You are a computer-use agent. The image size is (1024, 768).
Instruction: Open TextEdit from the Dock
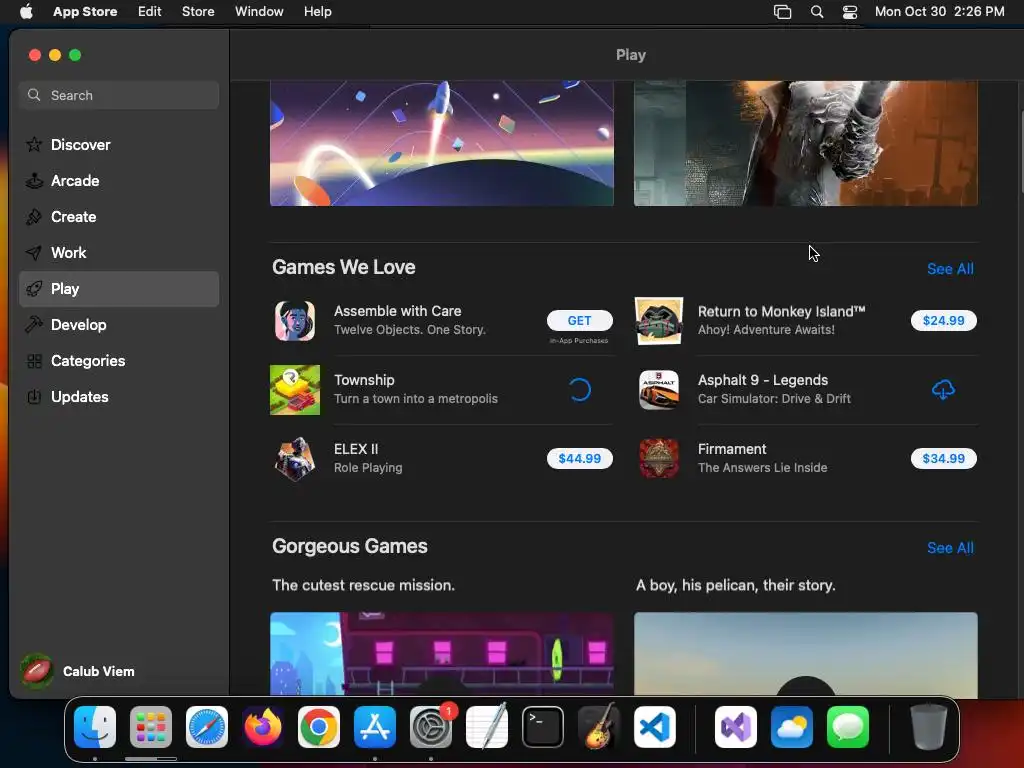coord(487,727)
